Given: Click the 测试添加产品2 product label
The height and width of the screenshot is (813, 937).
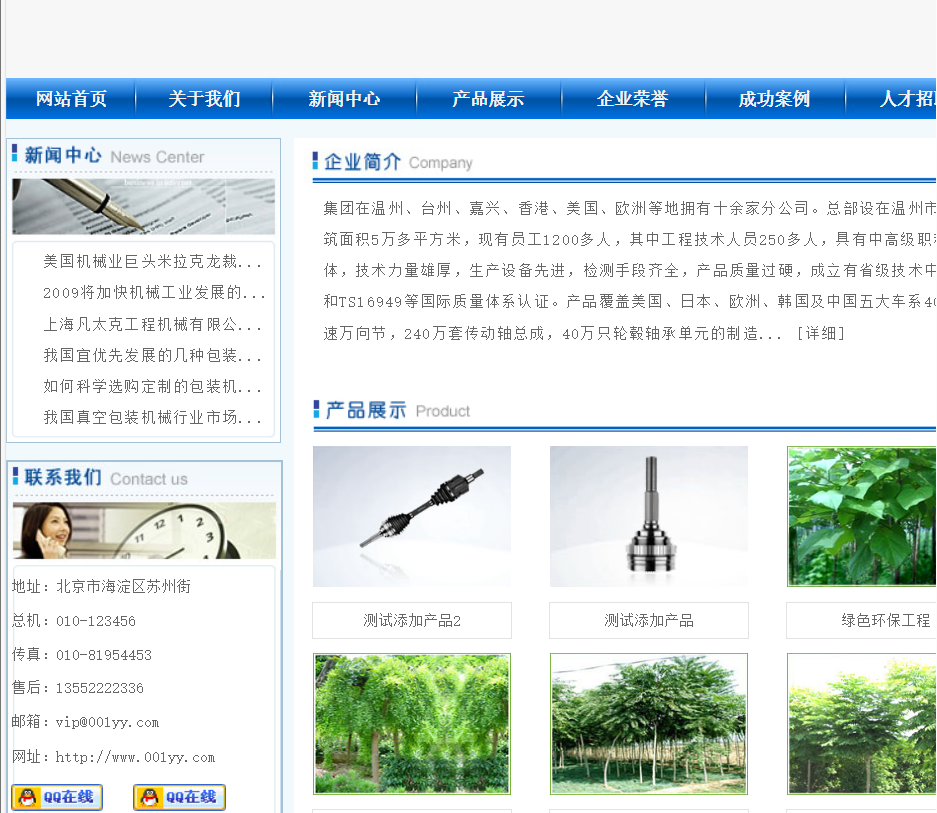Looking at the screenshot, I should click(412, 621).
